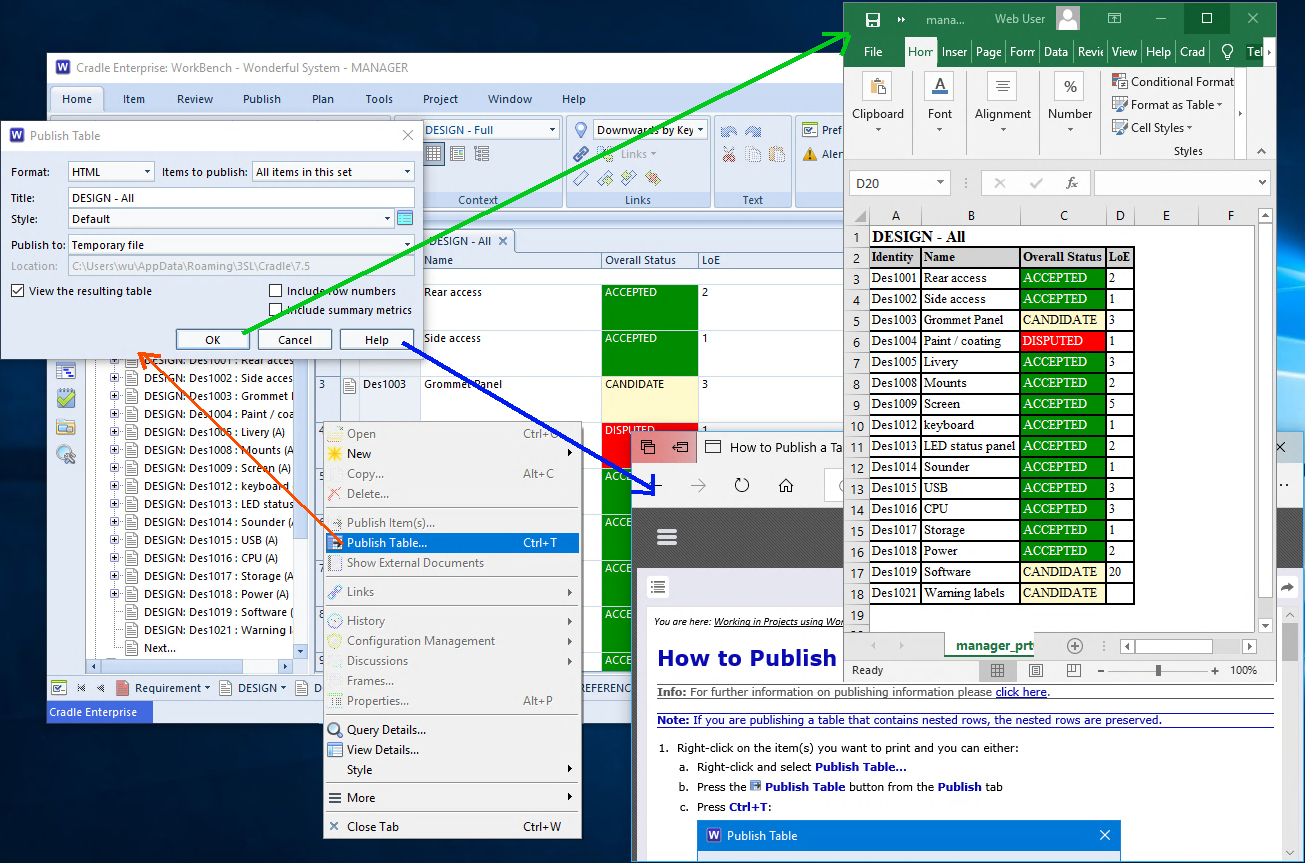Open the Excel Name Box dropdown showing D20
The height and width of the screenshot is (863, 1305).
pos(940,183)
